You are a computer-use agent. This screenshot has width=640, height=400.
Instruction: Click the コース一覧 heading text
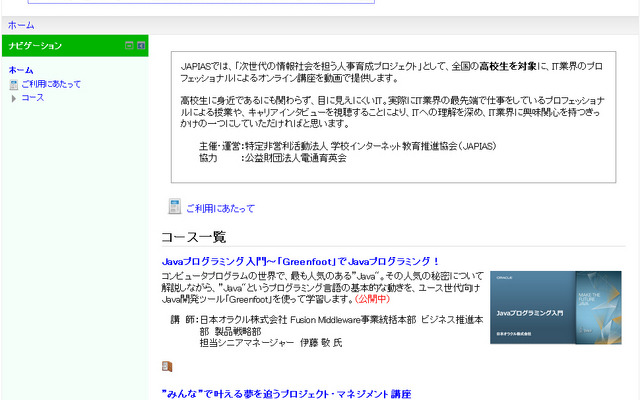click(x=193, y=237)
